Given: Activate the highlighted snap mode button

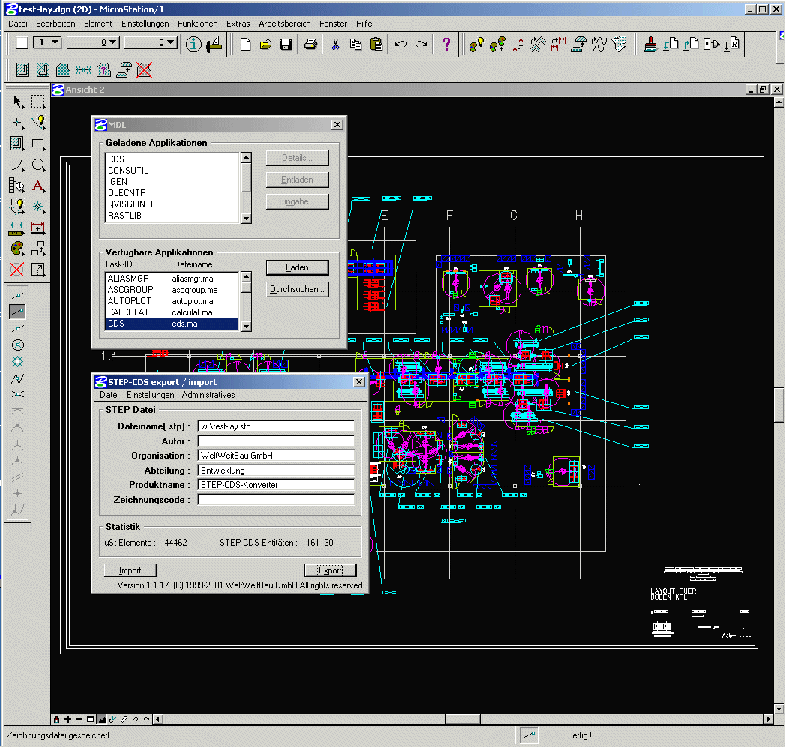Looking at the screenshot, I should [x=17, y=312].
